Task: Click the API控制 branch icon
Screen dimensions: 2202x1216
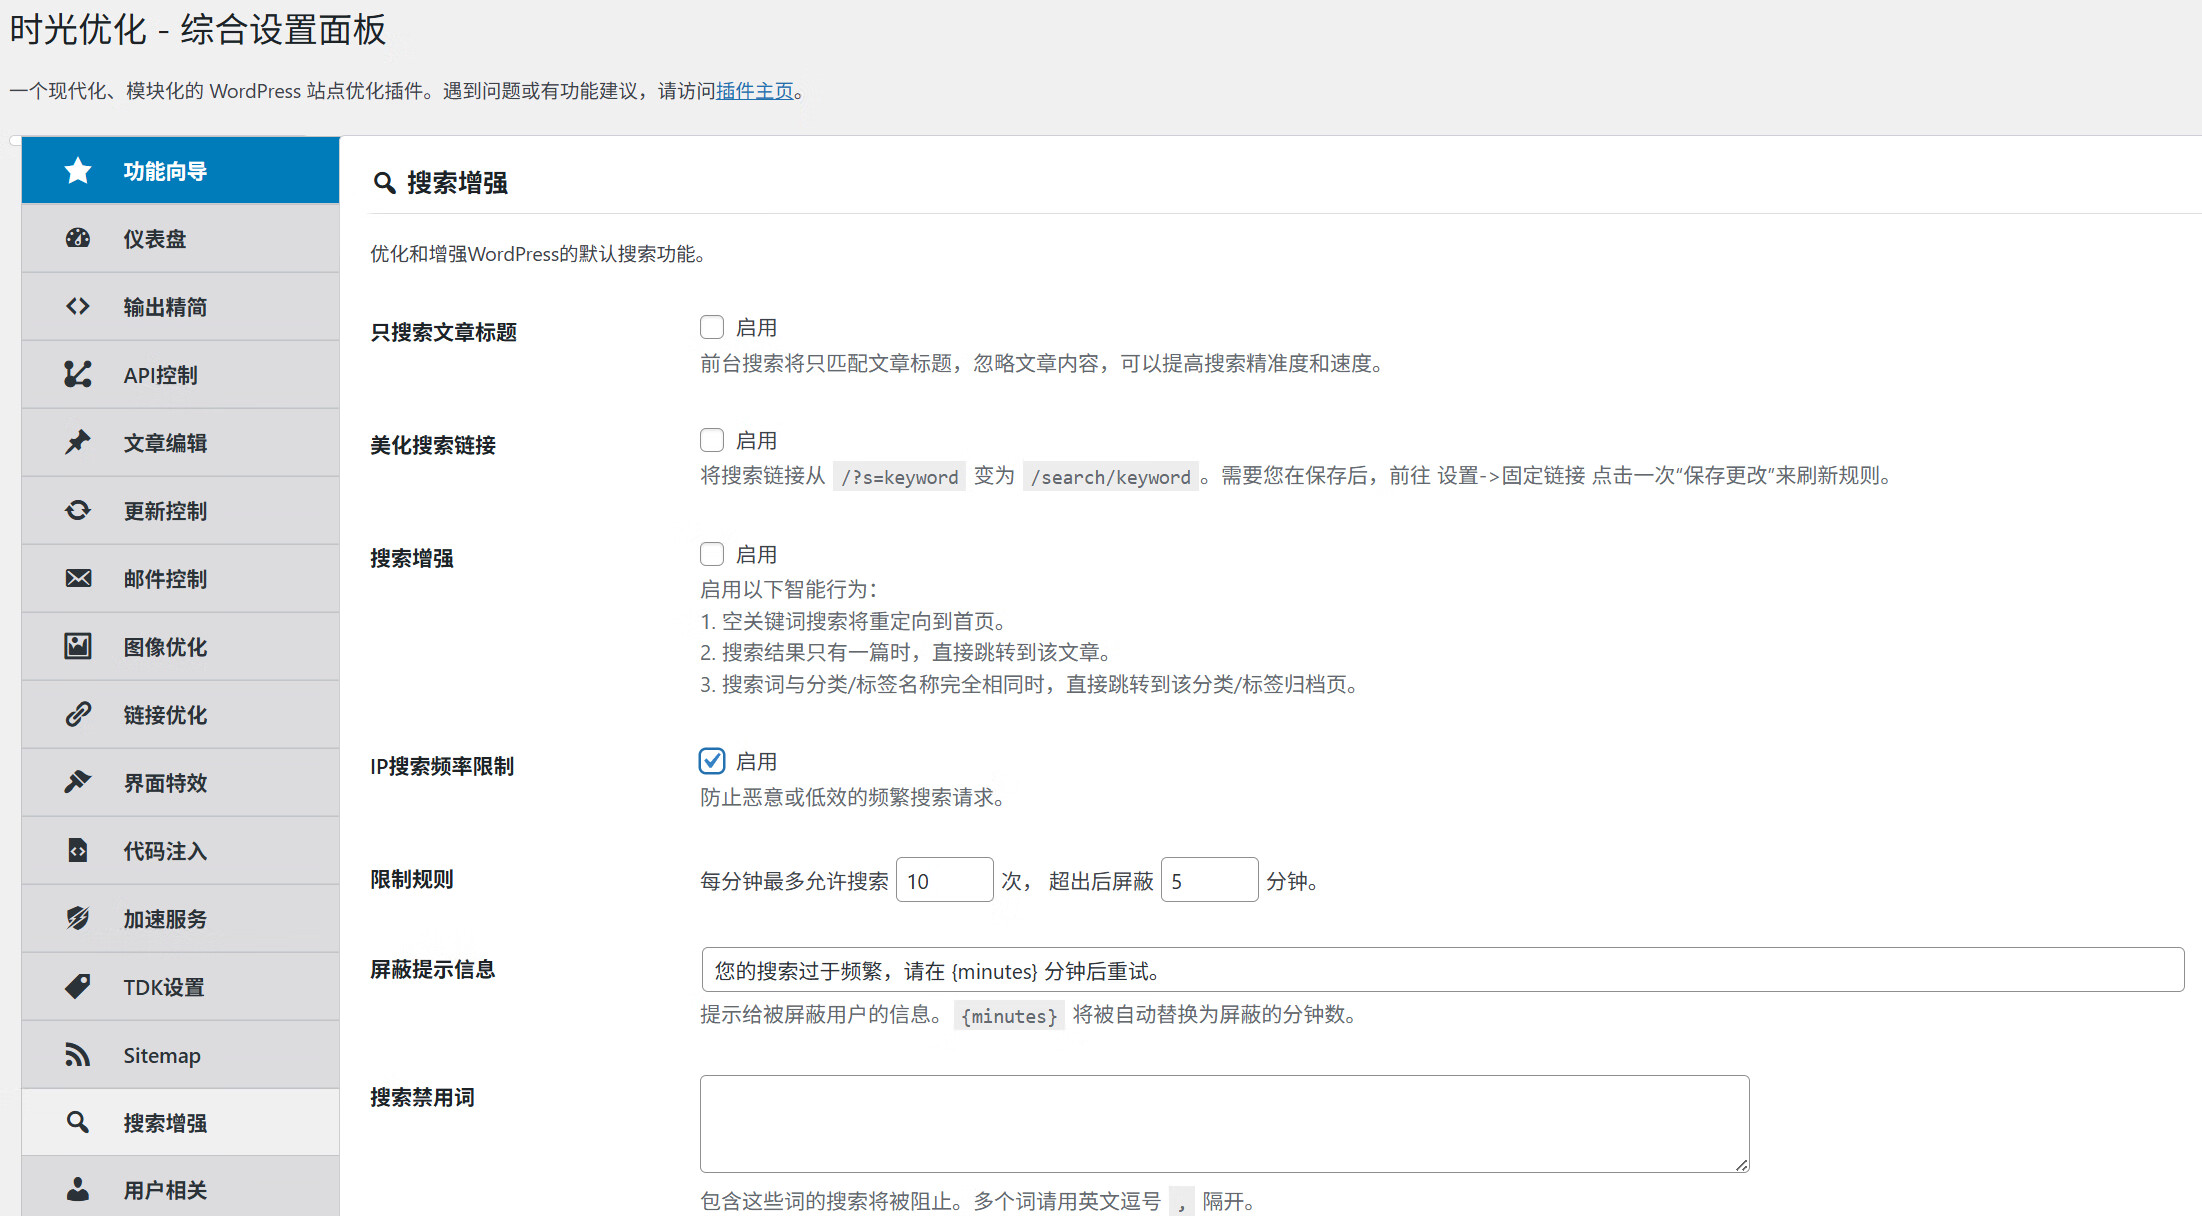Action: point(78,374)
